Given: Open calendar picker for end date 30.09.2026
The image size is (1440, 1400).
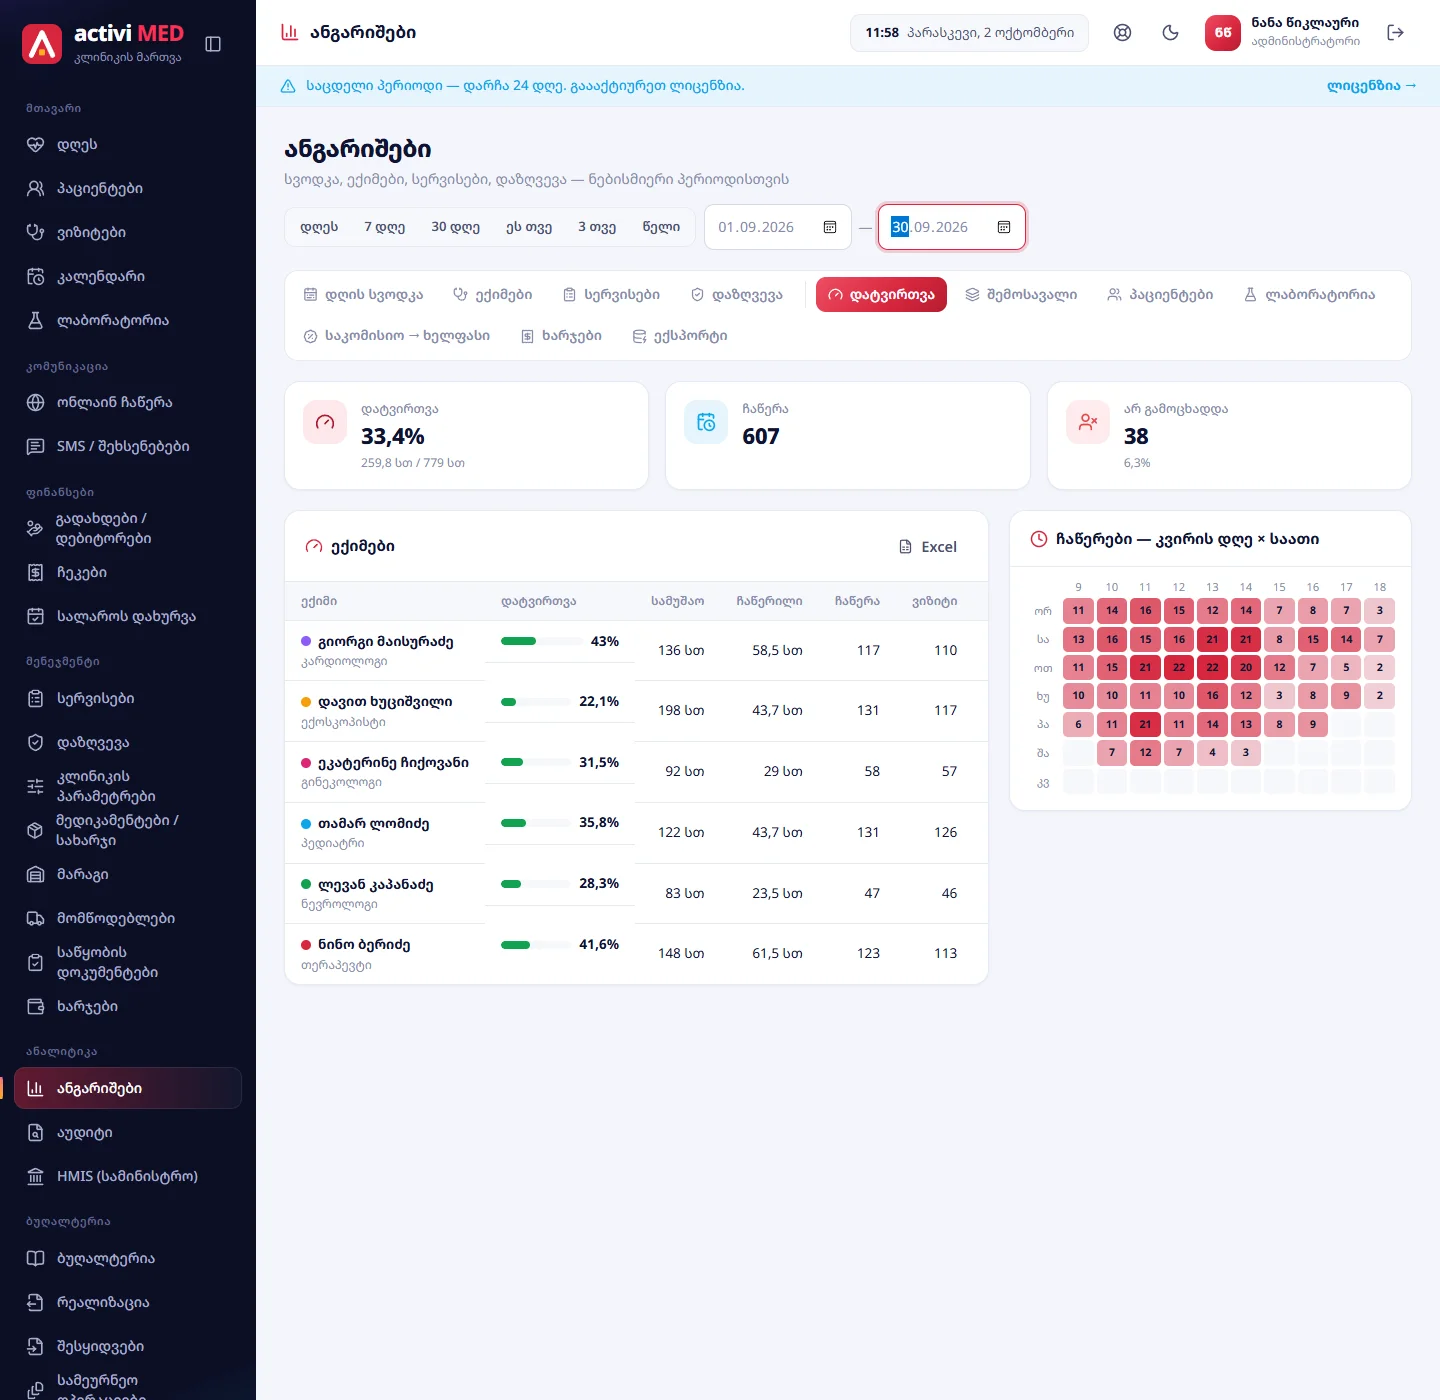Looking at the screenshot, I should 1004,227.
